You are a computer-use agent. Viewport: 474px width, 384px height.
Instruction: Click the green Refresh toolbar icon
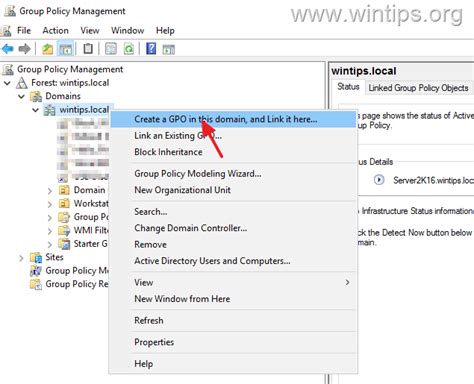pyautogui.click(x=129, y=49)
